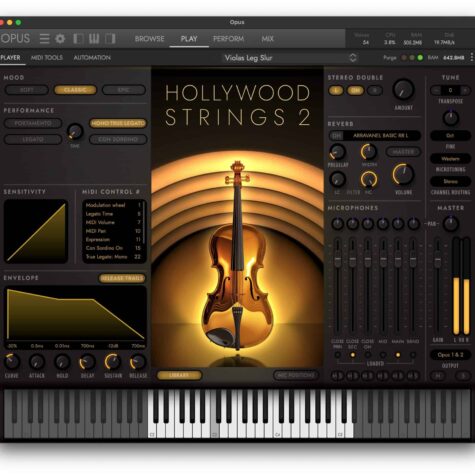Increase transpose with the plus button
Screen dimensions: 475x475
[x=465, y=90]
